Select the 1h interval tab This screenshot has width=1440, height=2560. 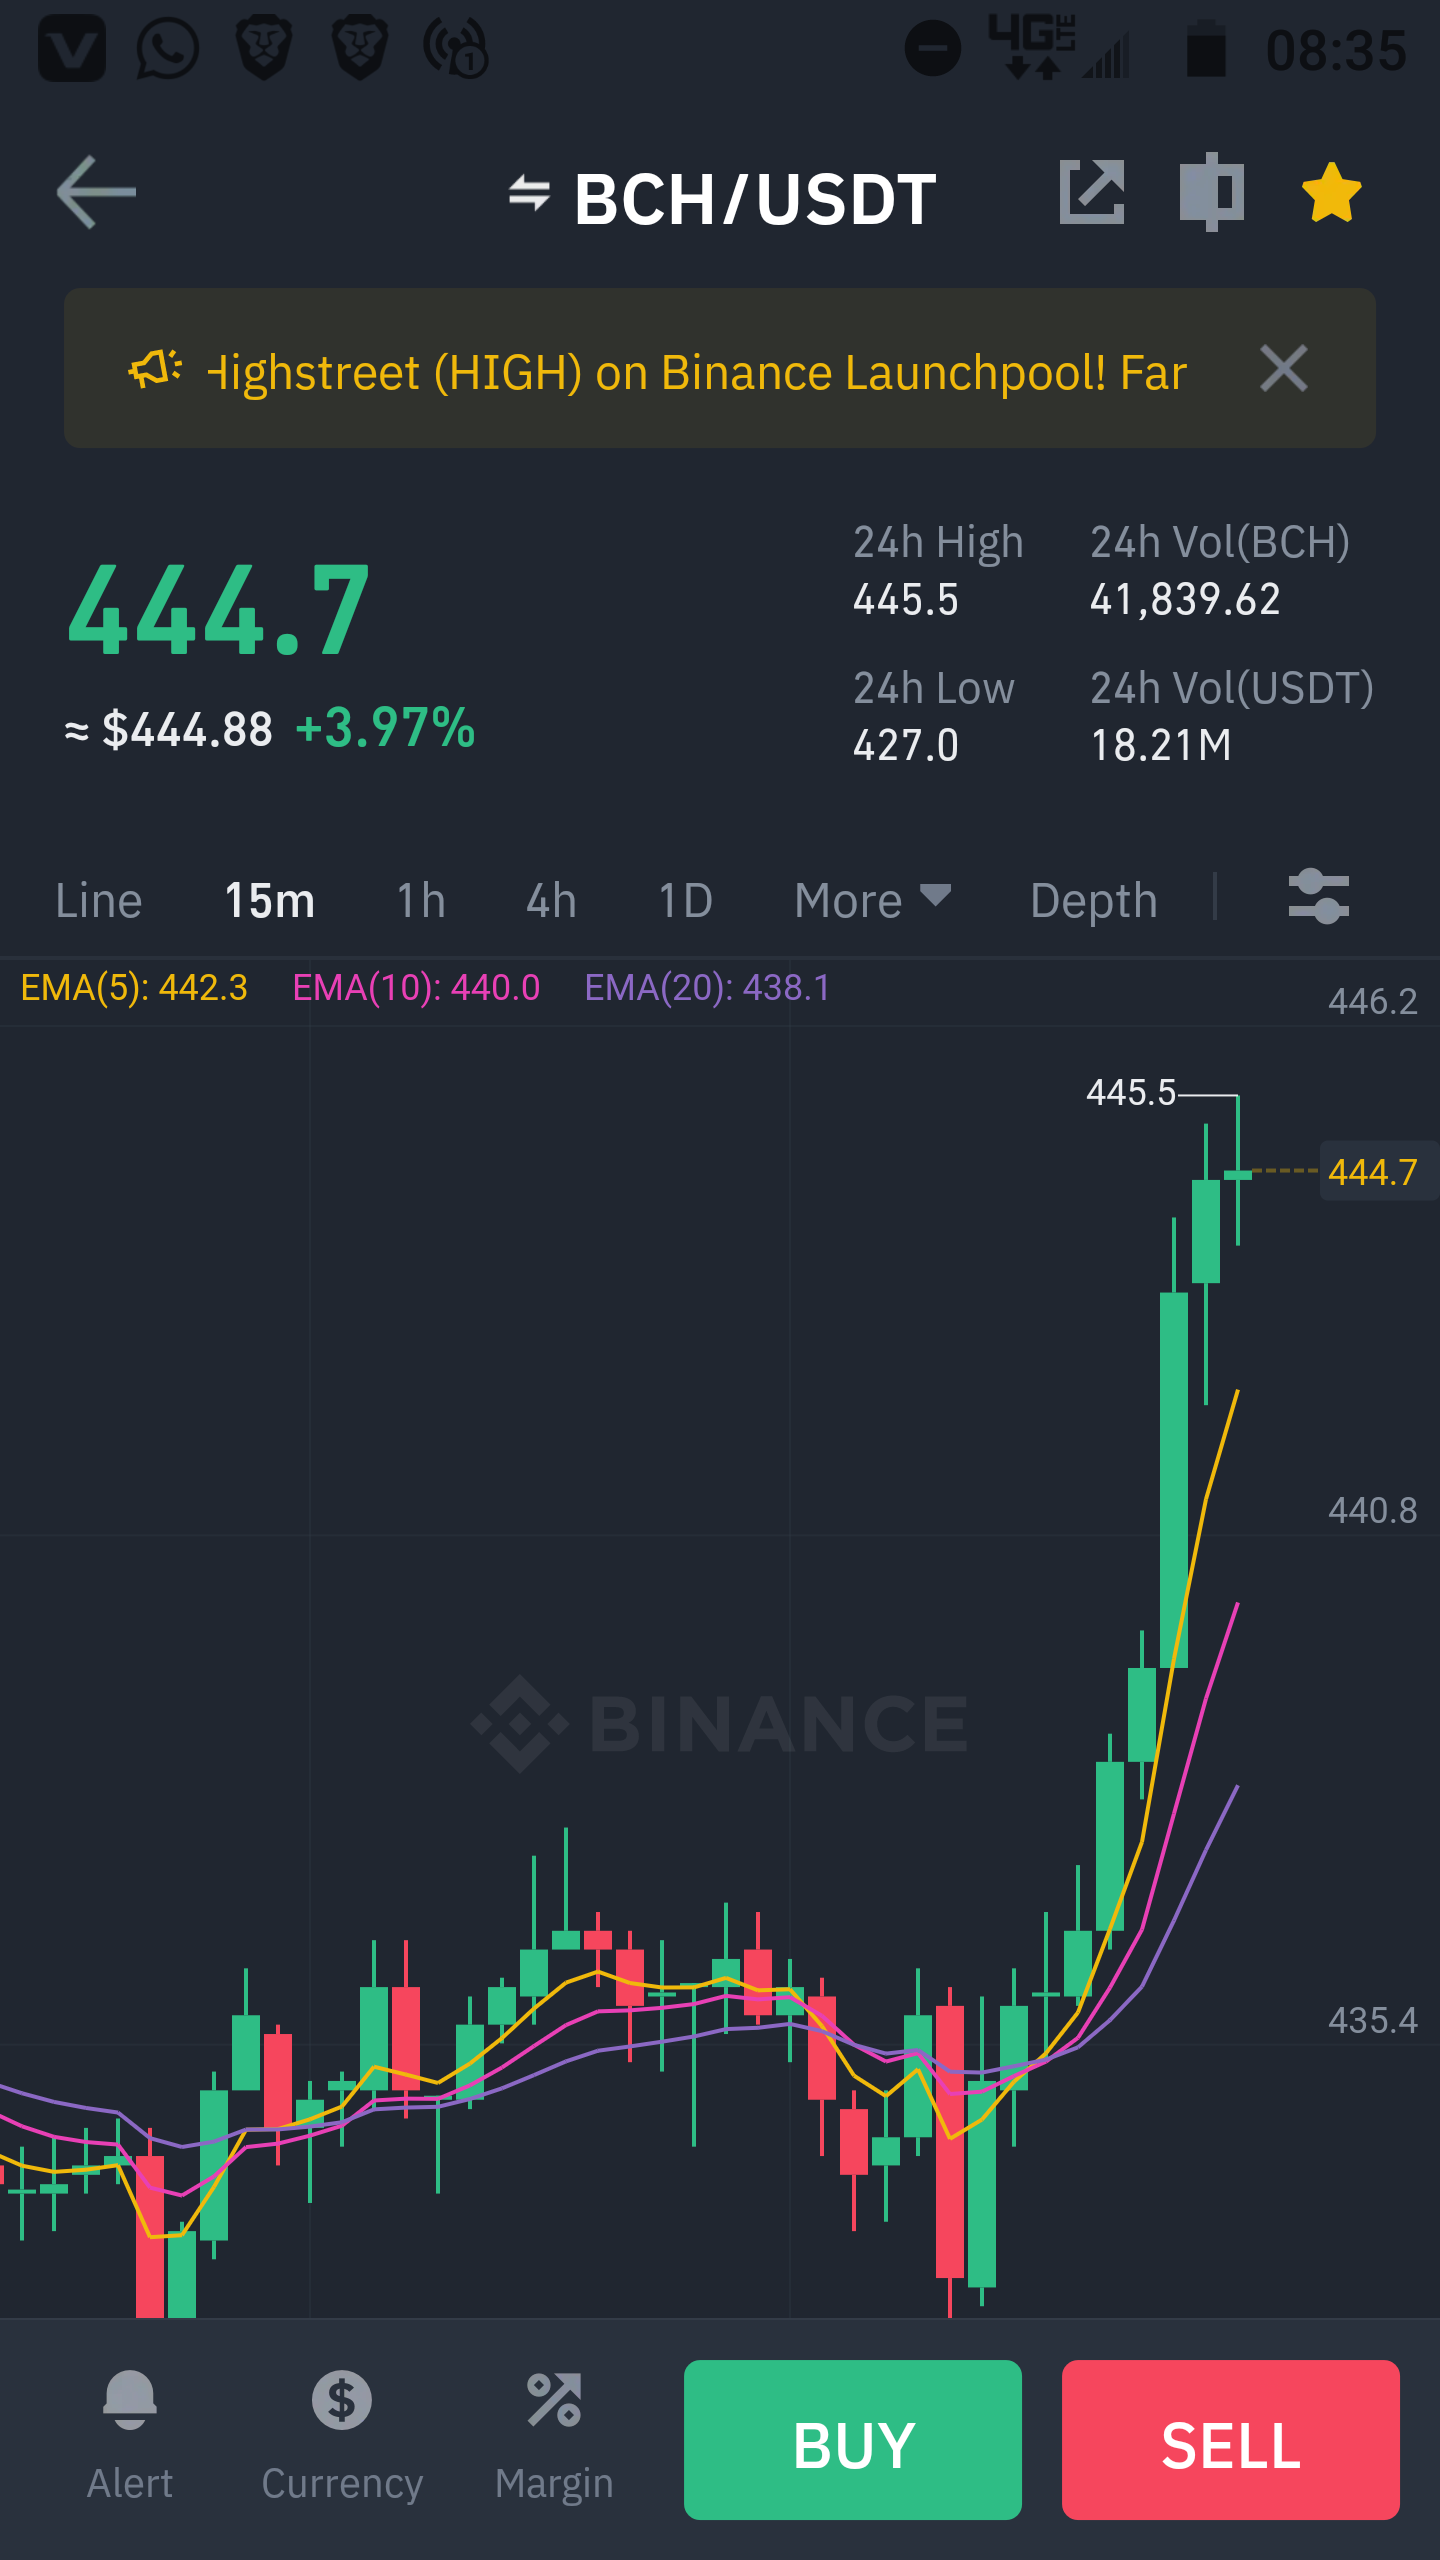[421, 900]
